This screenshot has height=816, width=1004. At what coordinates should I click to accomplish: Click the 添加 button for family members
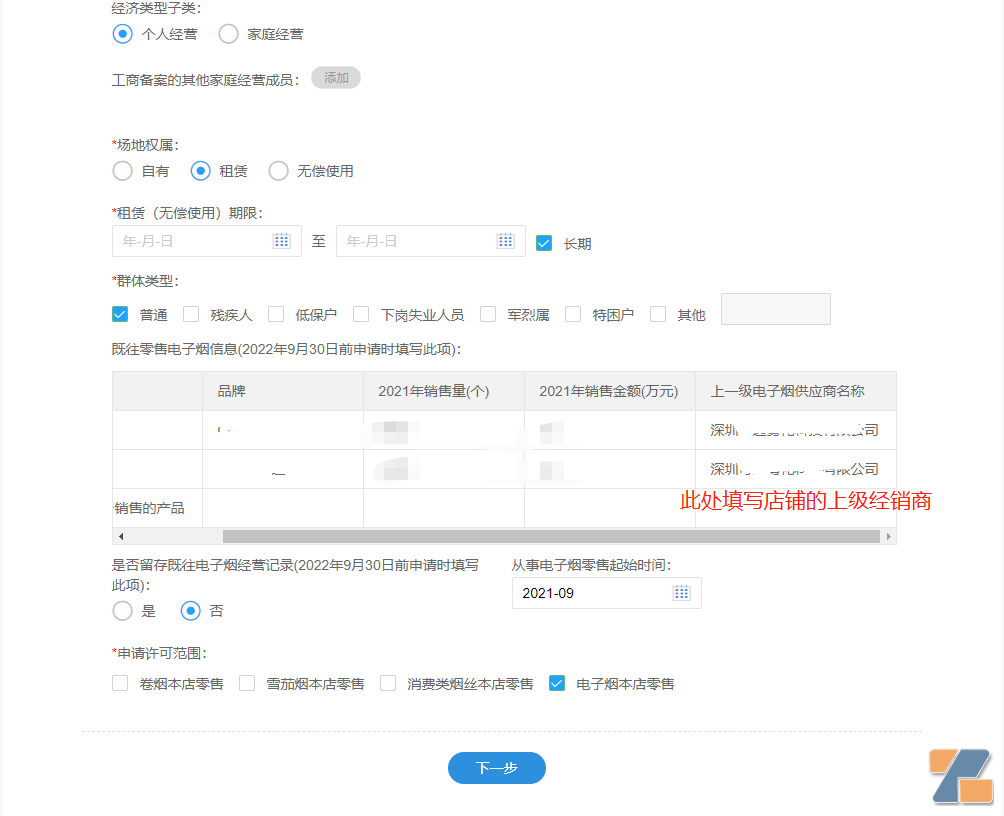335,77
